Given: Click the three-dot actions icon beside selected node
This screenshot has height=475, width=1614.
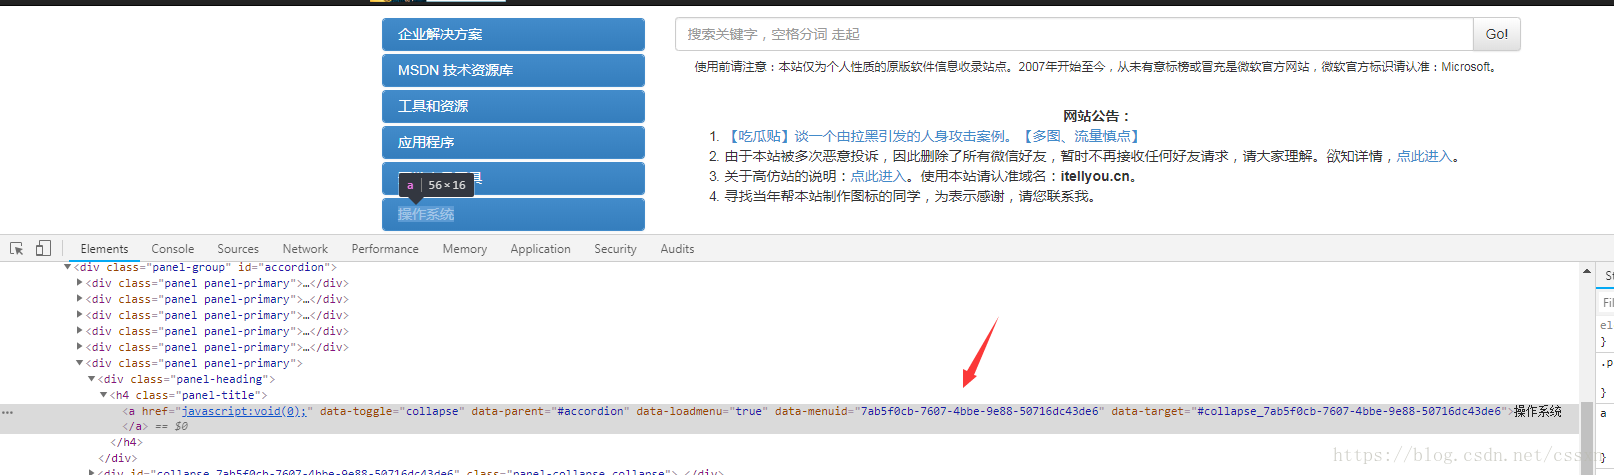Looking at the screenshot, I should (7, 412).
